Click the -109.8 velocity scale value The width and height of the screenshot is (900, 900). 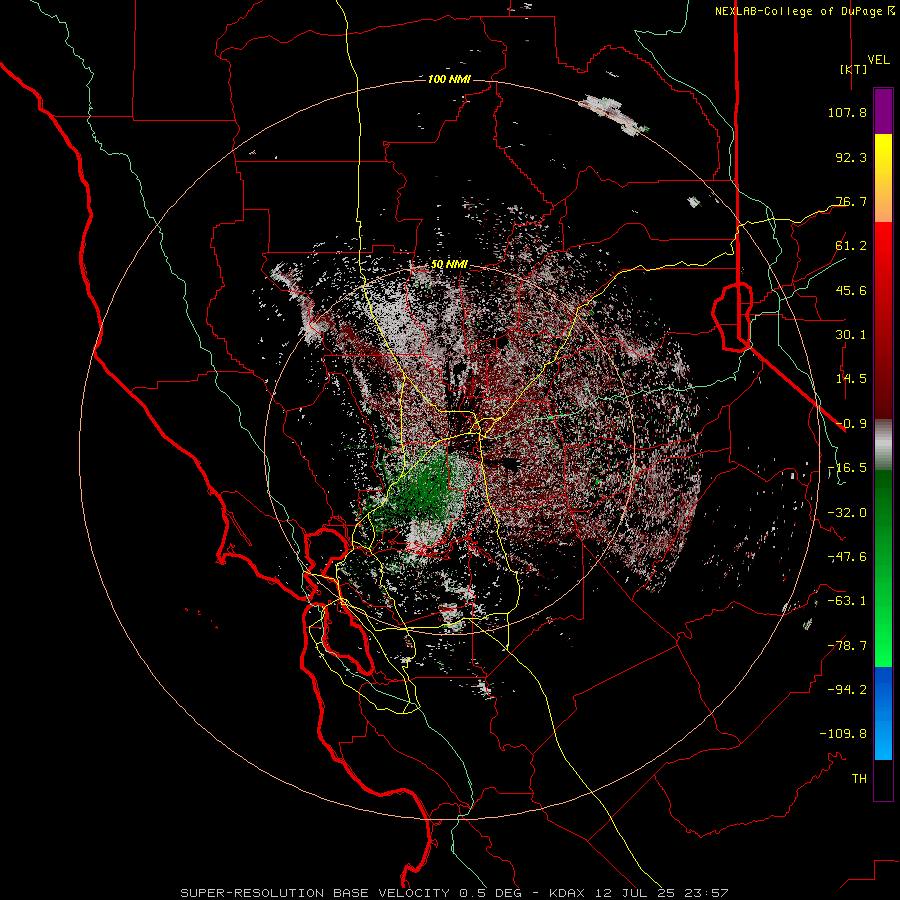[844, 734]
